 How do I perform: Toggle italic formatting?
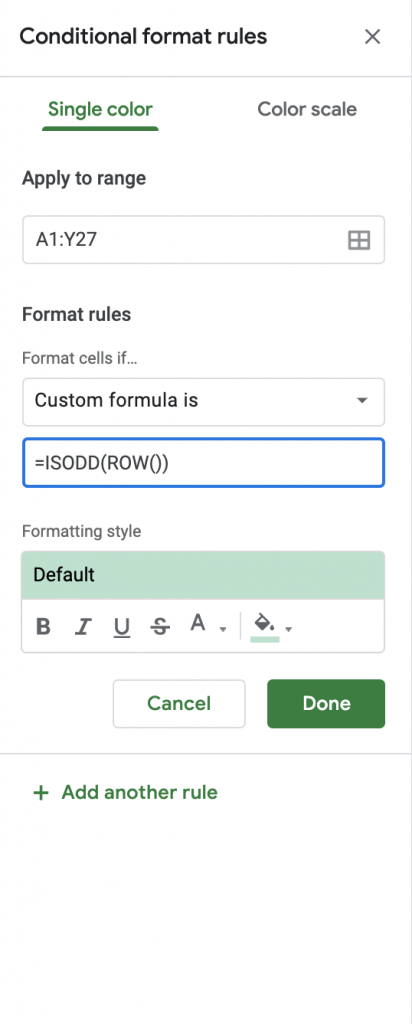click(x=82, y=627)
